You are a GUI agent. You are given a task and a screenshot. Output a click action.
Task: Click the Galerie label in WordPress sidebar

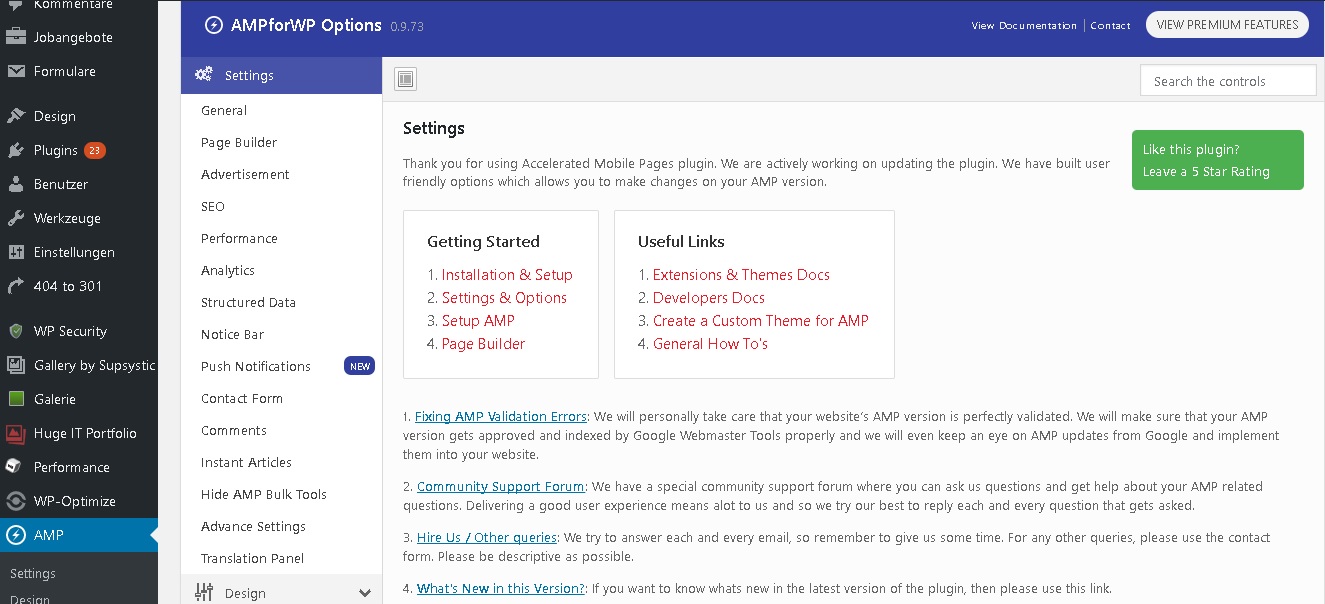coord(55,399)
